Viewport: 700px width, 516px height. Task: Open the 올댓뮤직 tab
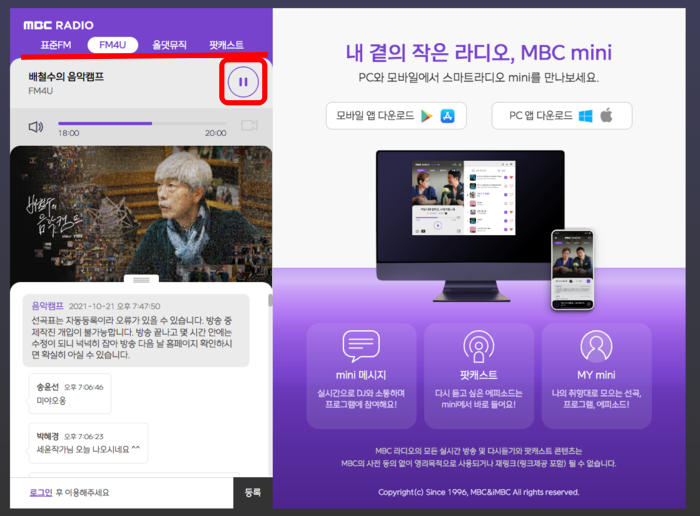pos(169,45)
